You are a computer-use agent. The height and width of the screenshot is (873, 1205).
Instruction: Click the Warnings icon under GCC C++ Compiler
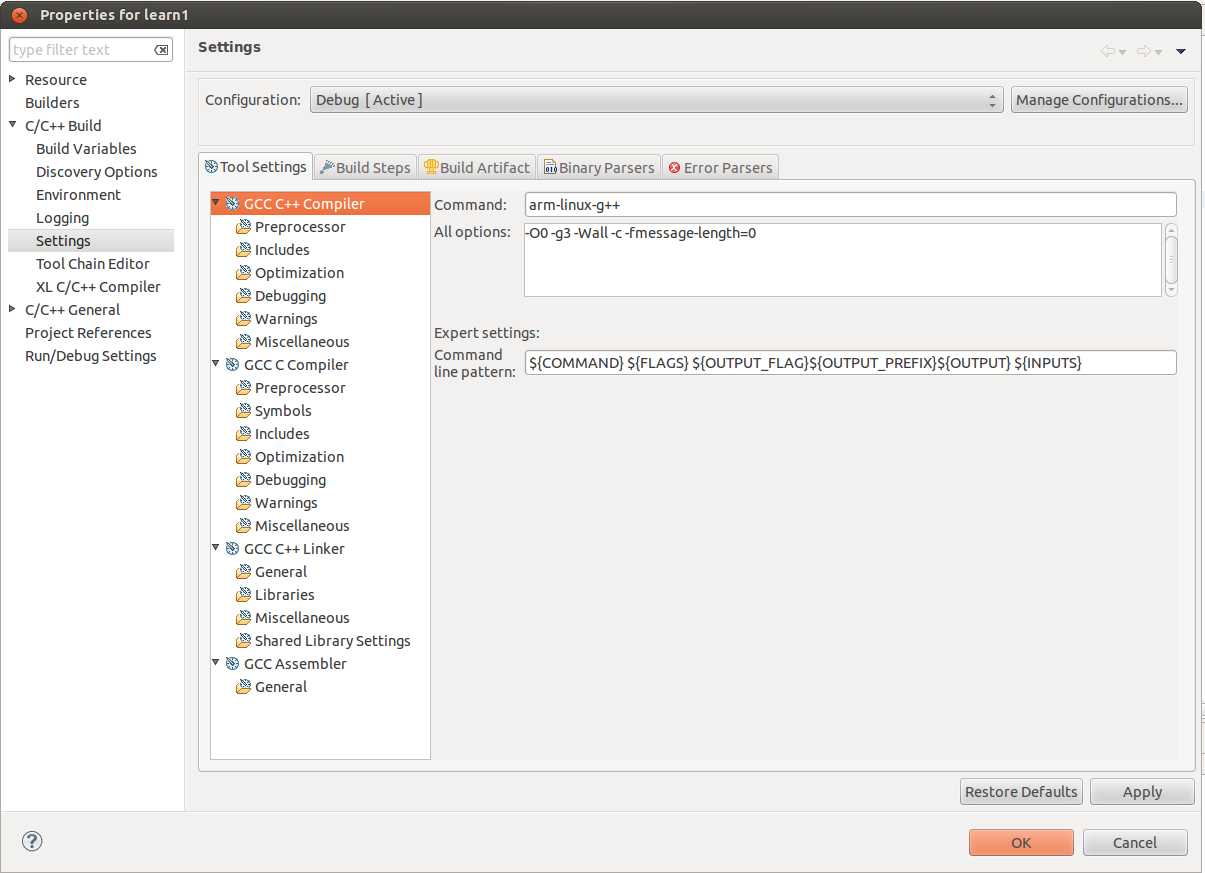[x=243, y=319]
